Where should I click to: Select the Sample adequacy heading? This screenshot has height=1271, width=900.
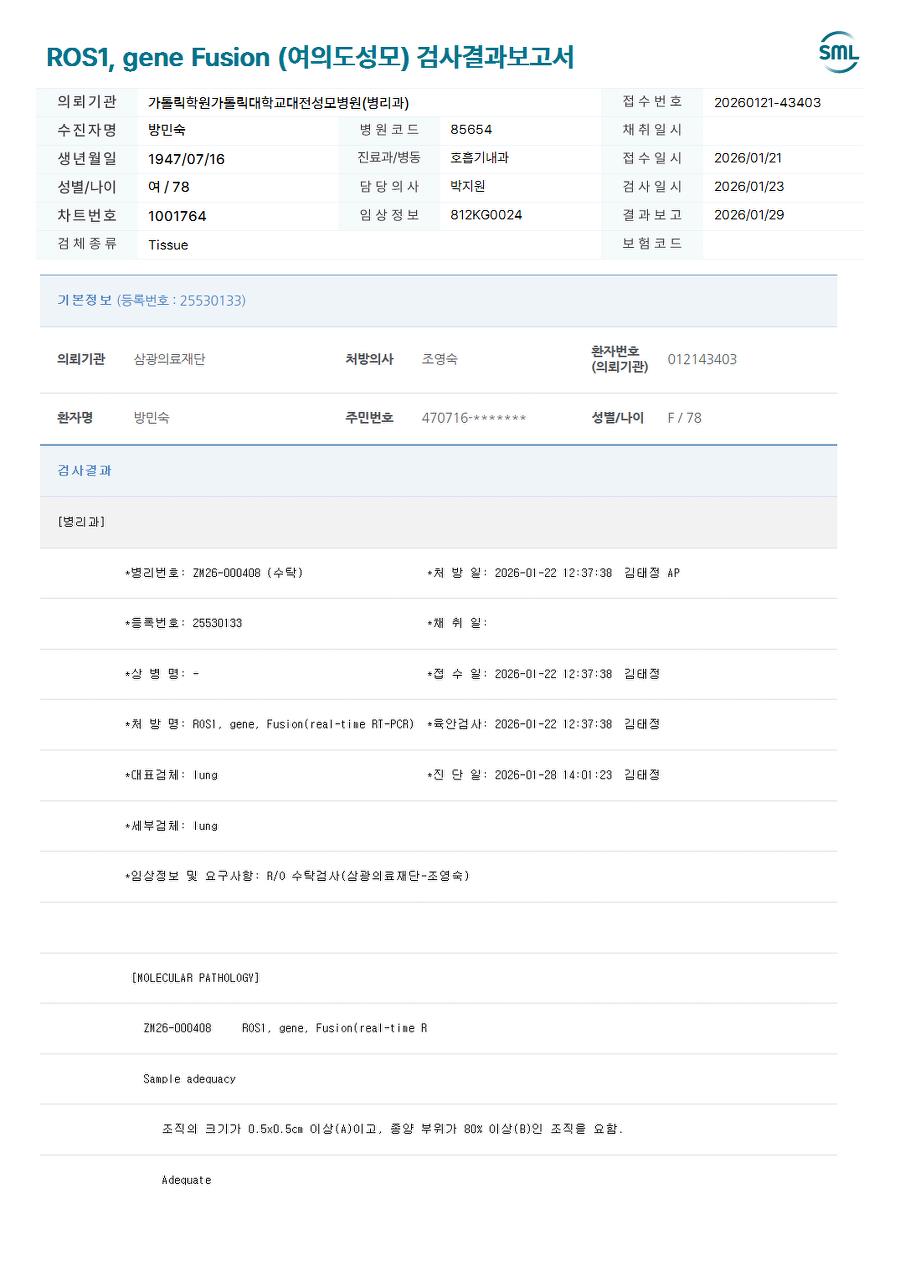pyautogui.click(x=189, y=1079)
